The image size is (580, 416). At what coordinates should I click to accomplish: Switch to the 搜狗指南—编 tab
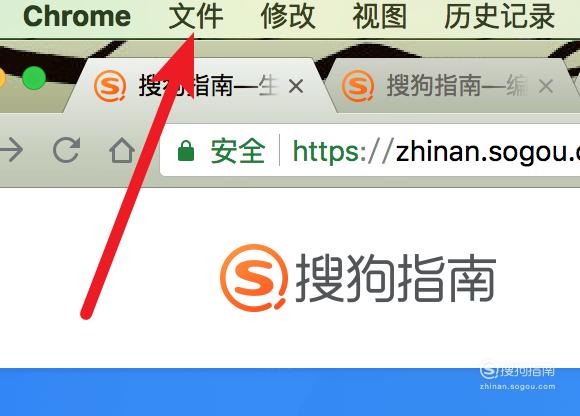(449, 86)
